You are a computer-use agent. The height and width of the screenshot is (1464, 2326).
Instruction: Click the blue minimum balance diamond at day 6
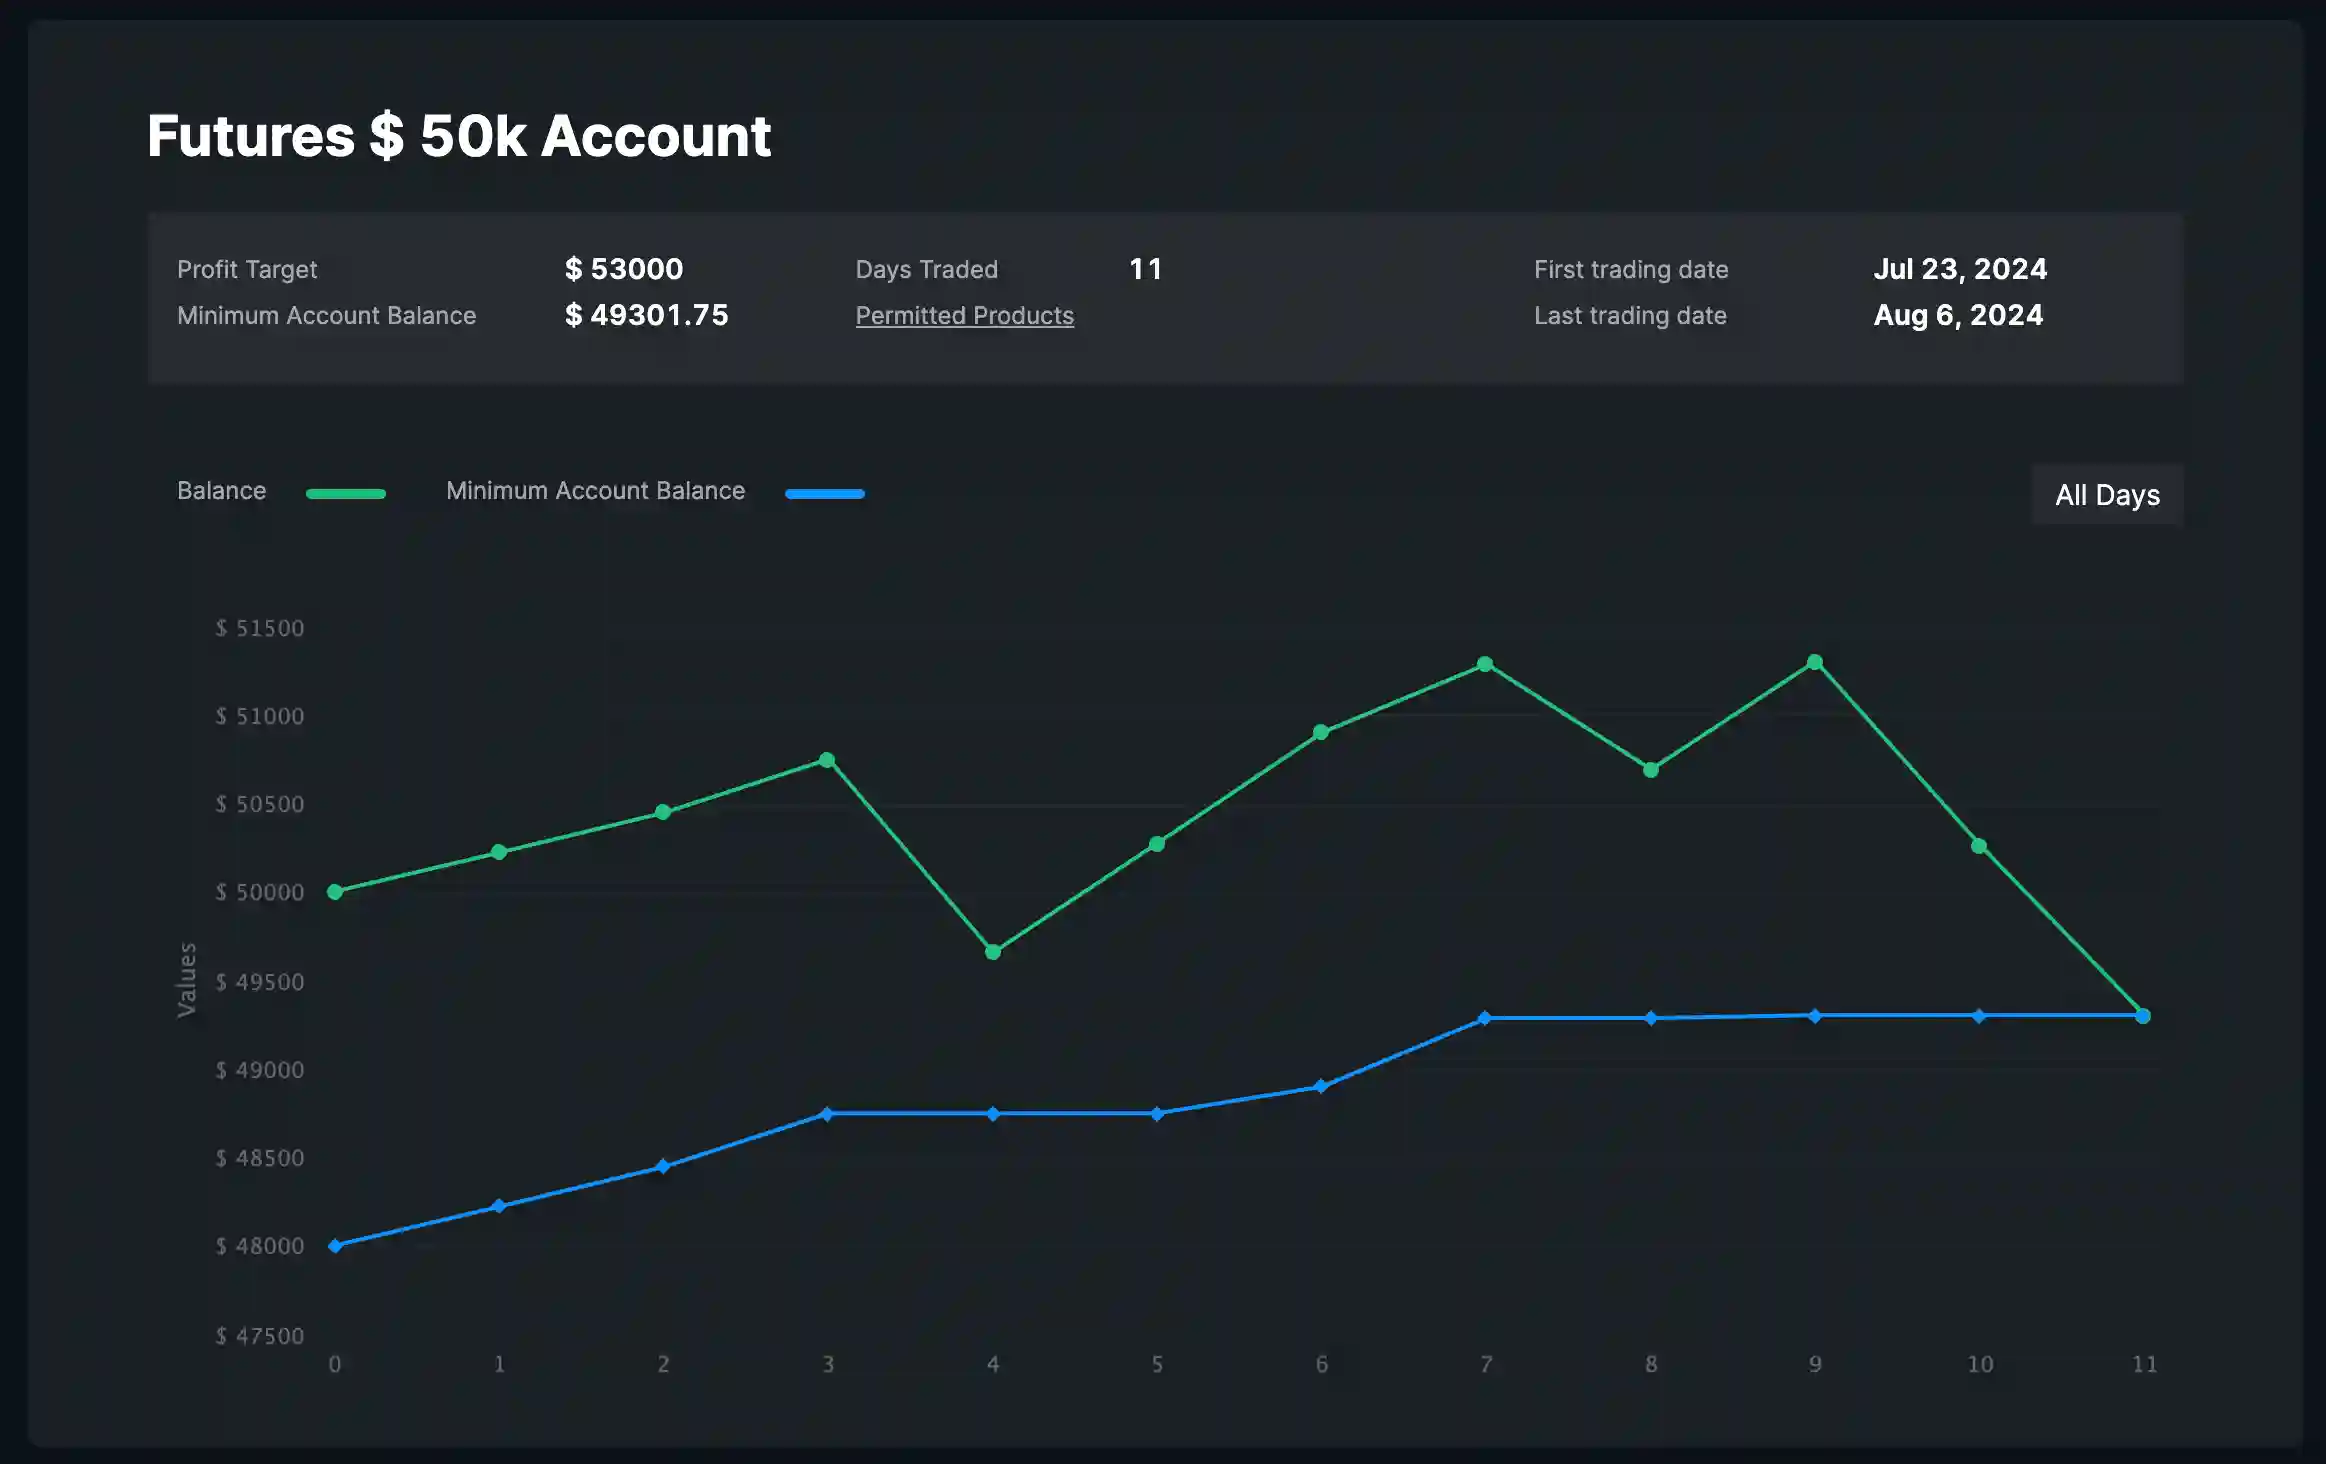1321,1086
